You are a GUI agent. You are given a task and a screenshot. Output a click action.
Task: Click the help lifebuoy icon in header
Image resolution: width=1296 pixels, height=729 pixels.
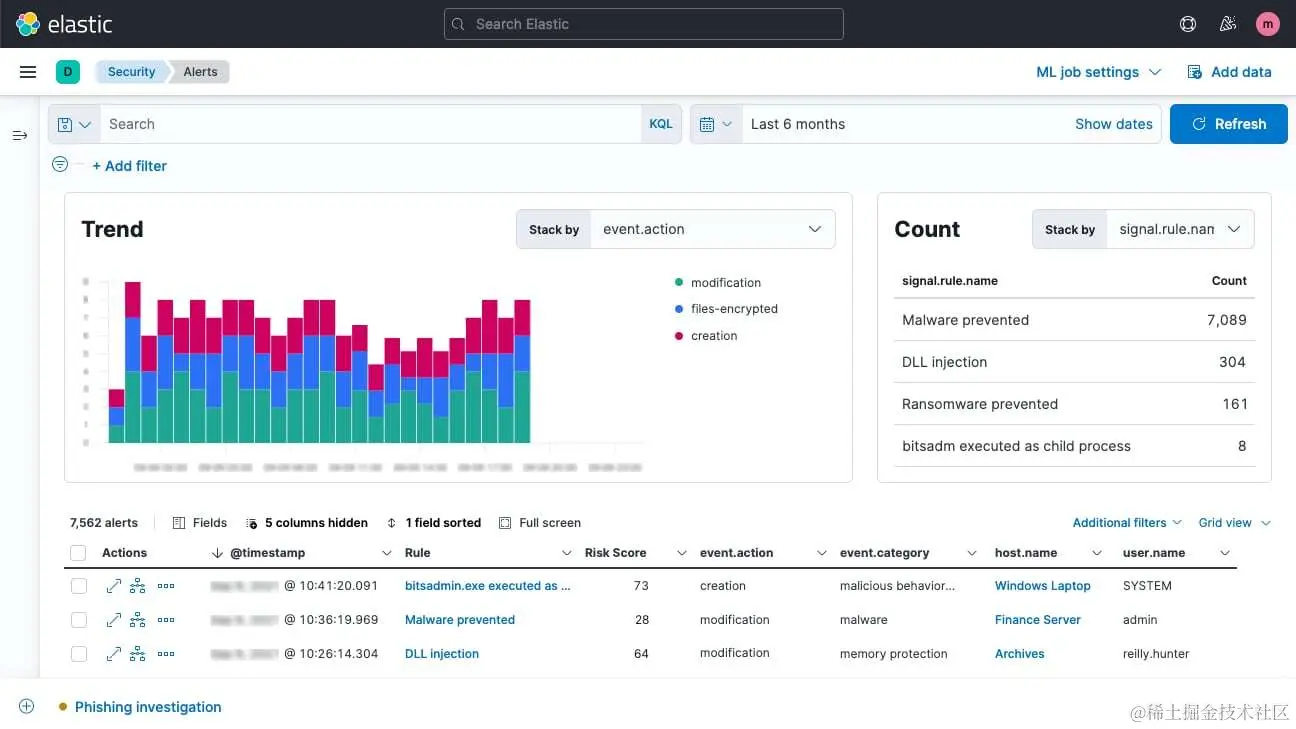pos(1188,24)
